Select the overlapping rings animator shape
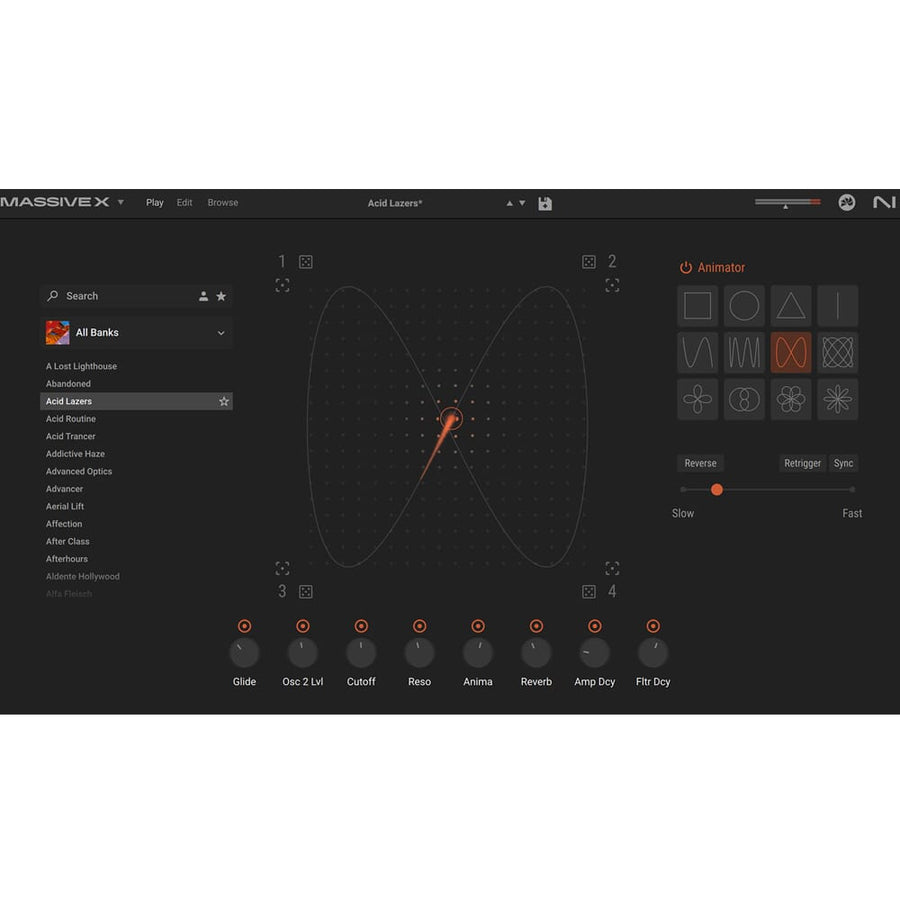The height and width of the screenshot is (900, 900). [x=744, y=399]
